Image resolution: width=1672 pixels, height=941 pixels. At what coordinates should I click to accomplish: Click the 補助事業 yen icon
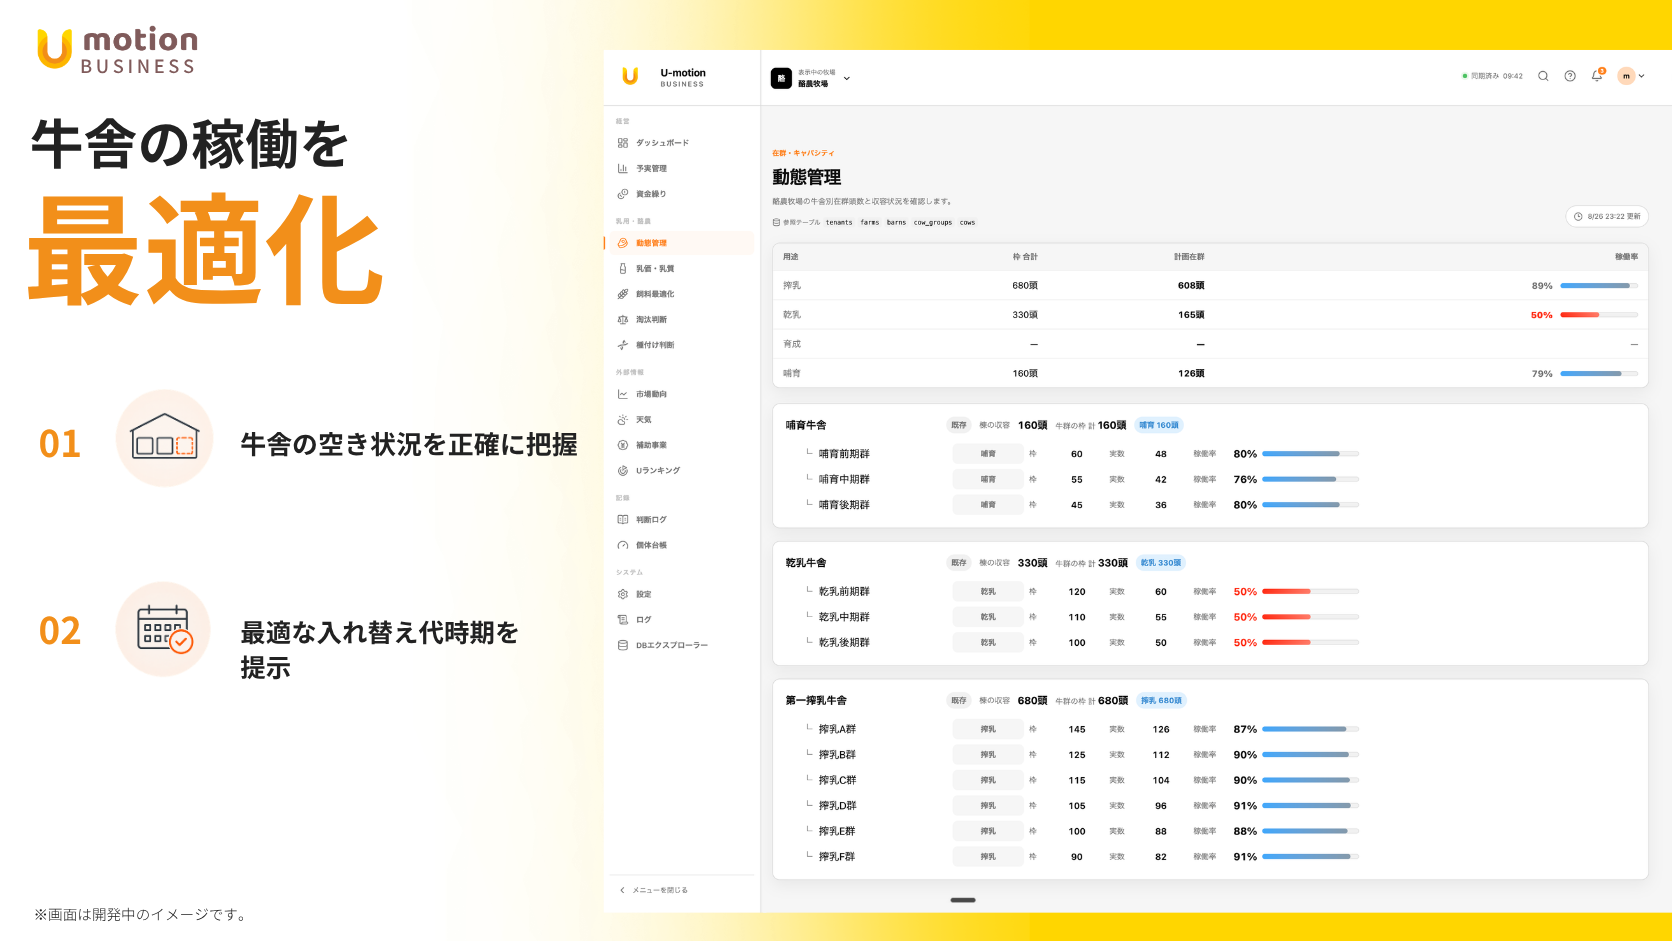pyautogui.click(x=623, y=445)
